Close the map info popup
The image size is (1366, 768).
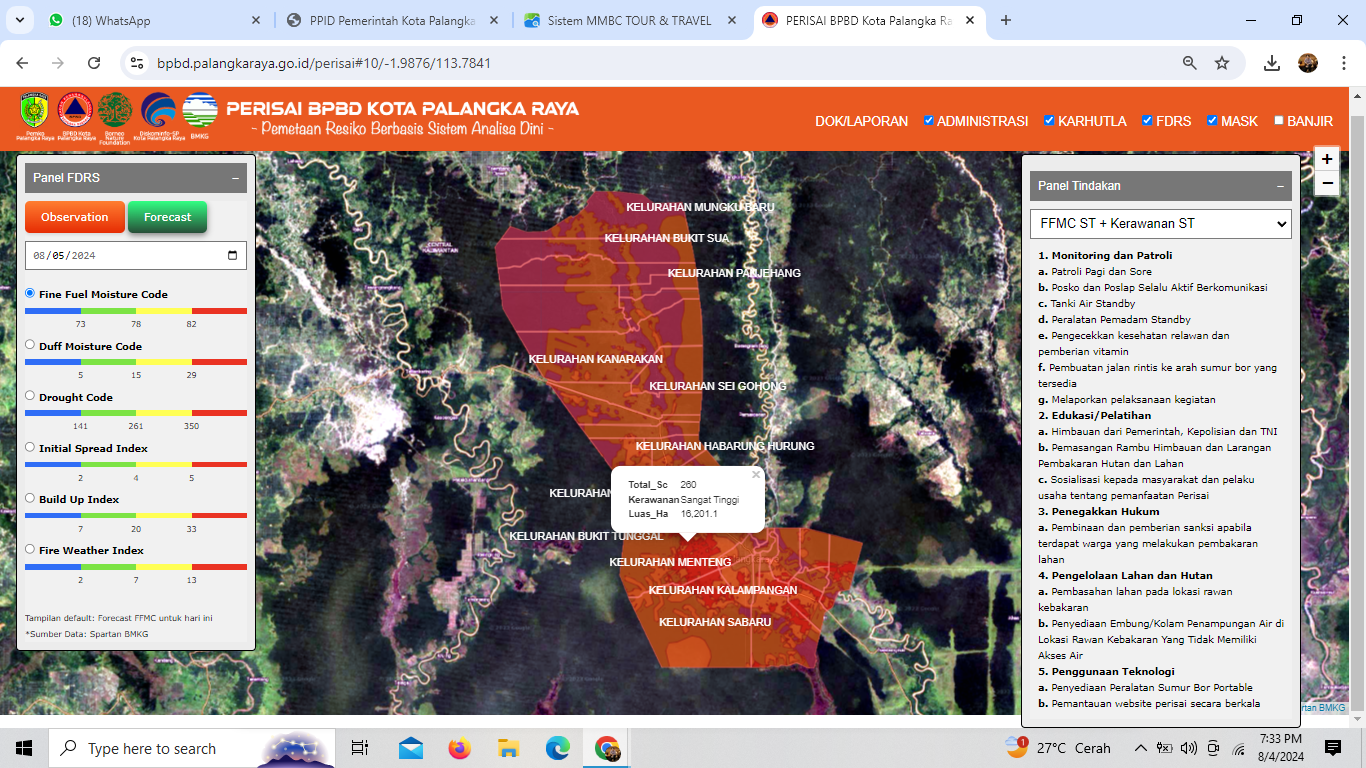click(756, 475)
